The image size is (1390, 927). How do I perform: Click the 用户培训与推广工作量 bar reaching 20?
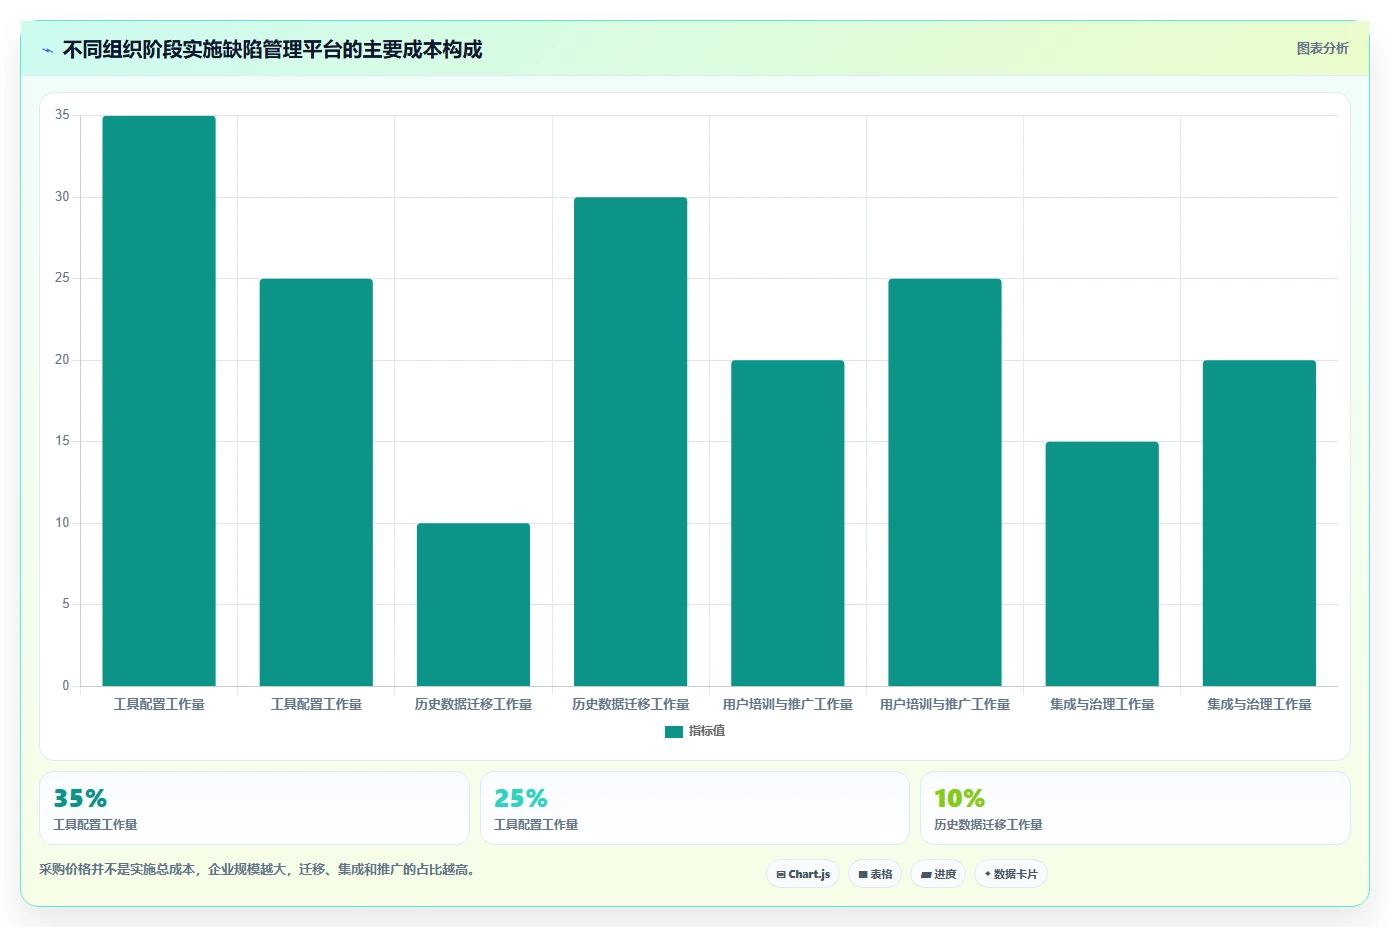[788, 523]
